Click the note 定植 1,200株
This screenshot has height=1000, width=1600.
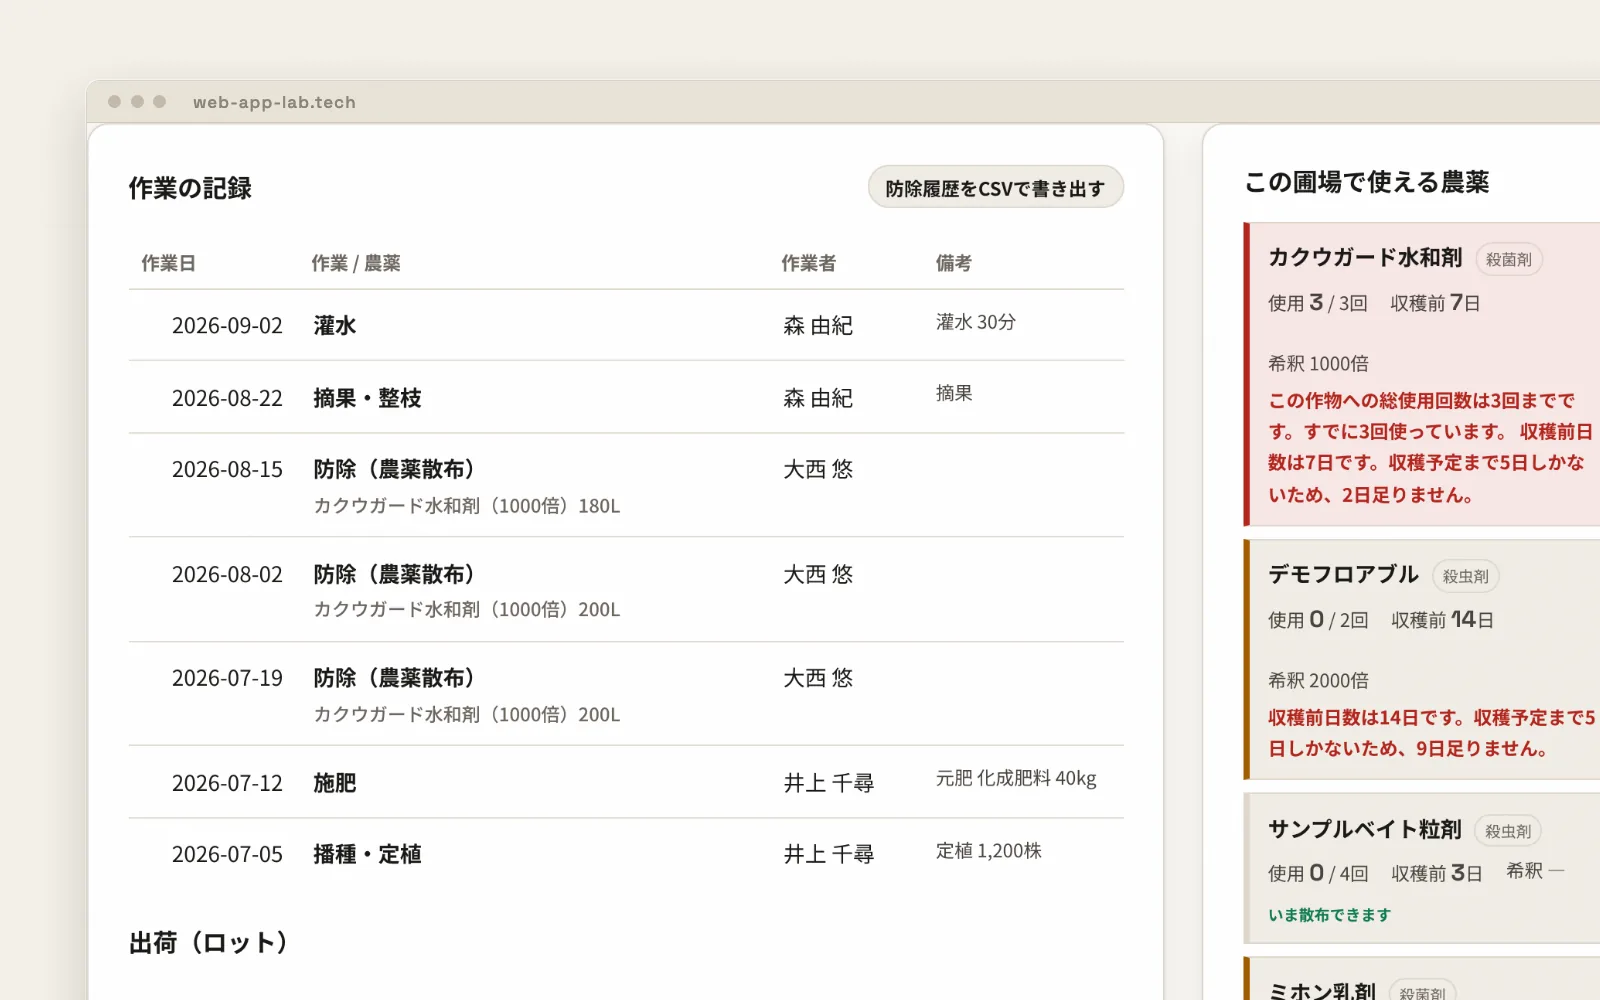click(989, 851)
